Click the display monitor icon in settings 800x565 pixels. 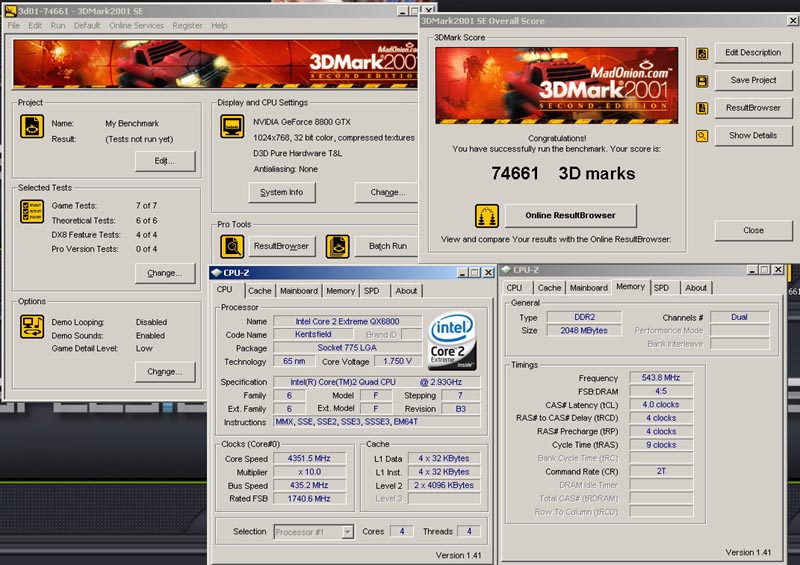[232, 126]
